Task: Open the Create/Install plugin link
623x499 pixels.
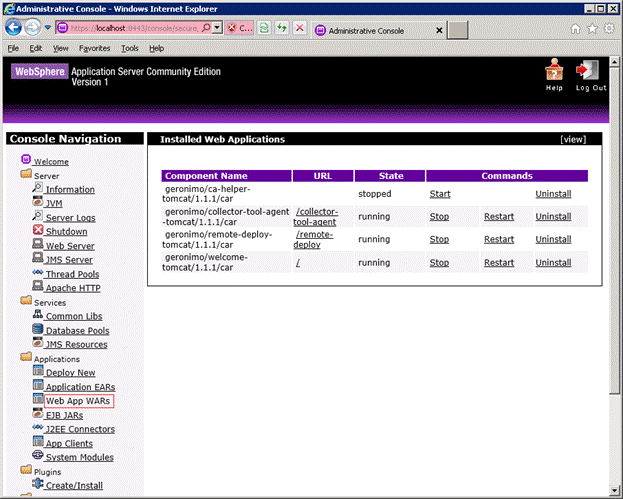Action: click(x=74, y=485)
